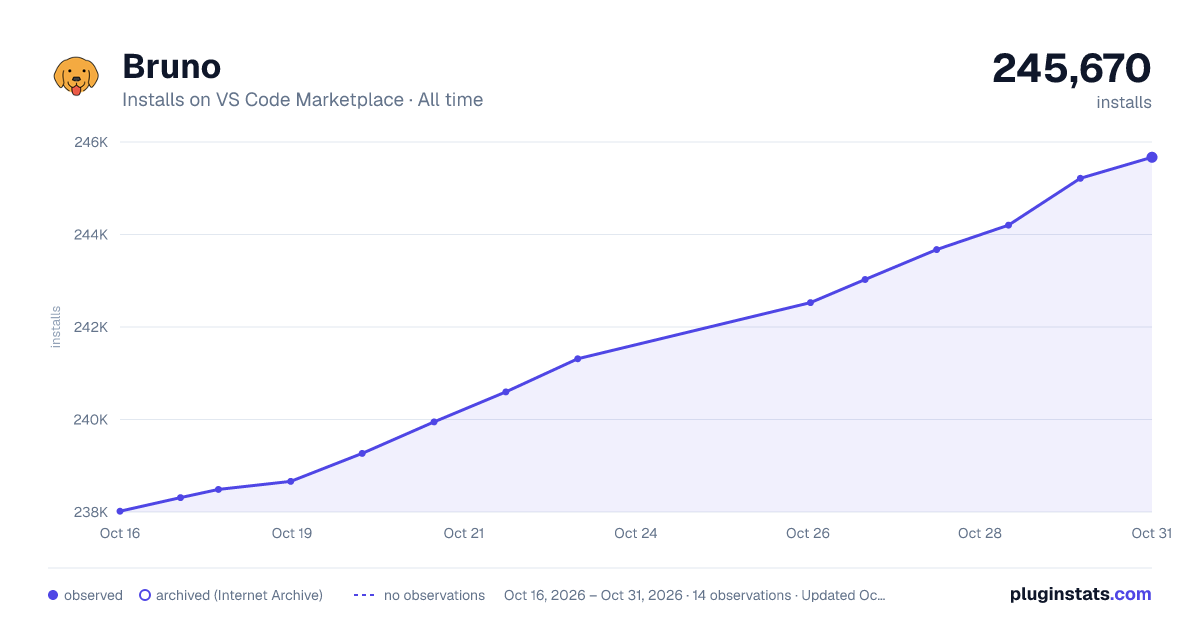This screenshot has width=1200, height=630.
Task: Select the data point just above Oct 19
Action: tap(291, 481)
